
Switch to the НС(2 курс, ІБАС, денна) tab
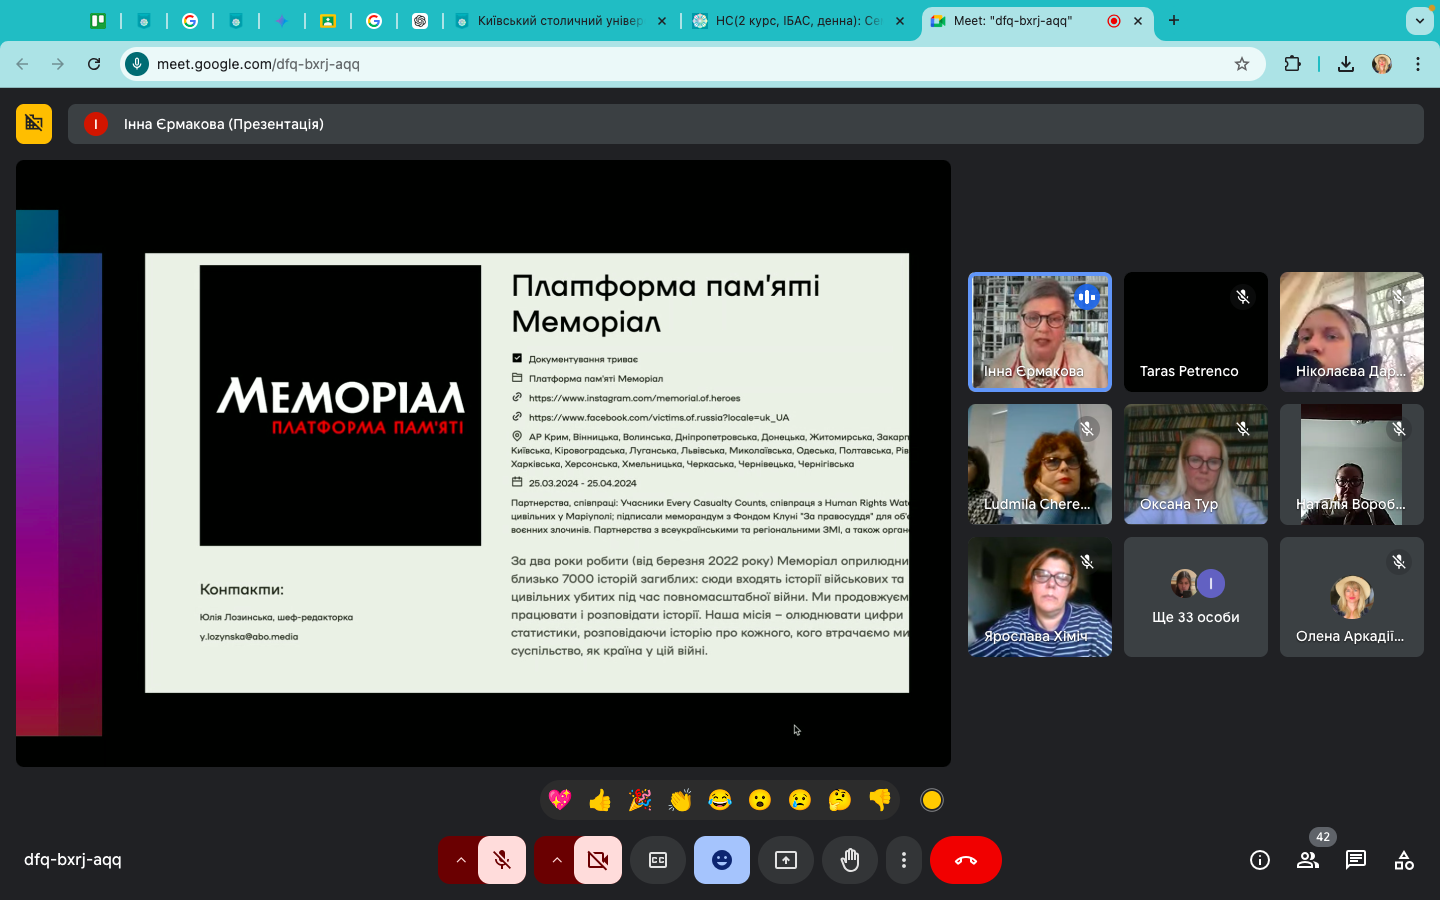click(x=797, y=20)
